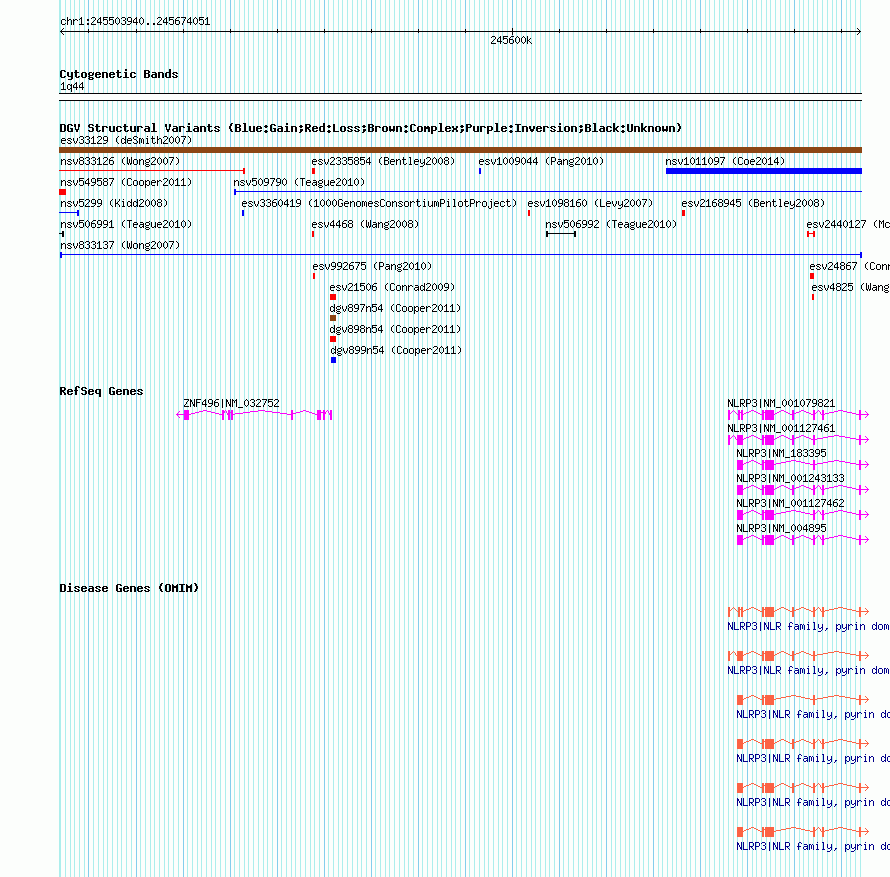The image size is (890, 877).
Task: Select the Cytogenetic Bands track title
Action: pyautogui.click(x=119, y=74)
